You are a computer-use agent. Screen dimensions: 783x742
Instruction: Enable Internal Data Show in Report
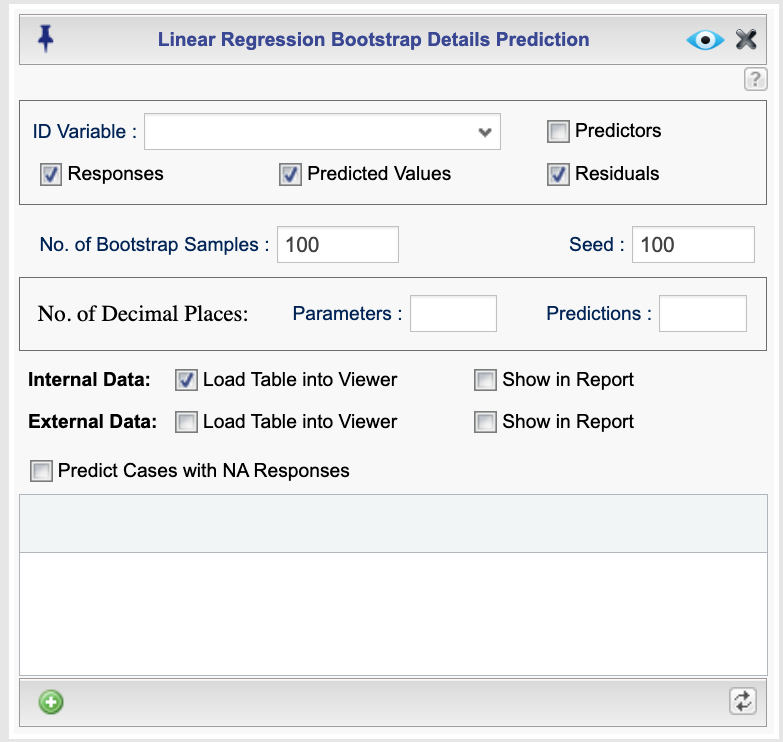(x=485, y=380)
